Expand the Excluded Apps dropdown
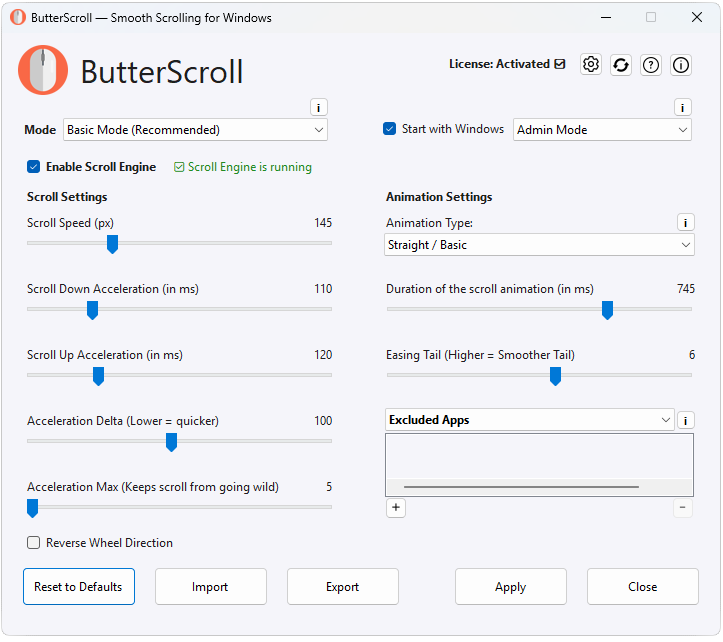The width and height of the screenshot is (723, 642). click(530, 421)
